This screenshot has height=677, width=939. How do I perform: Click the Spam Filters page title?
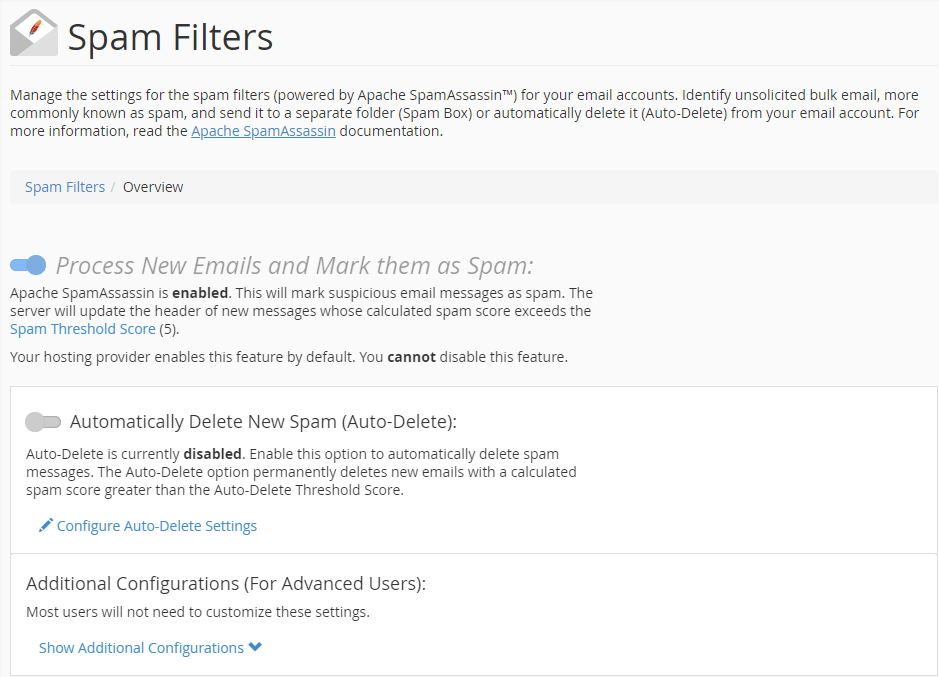[170, 38]
